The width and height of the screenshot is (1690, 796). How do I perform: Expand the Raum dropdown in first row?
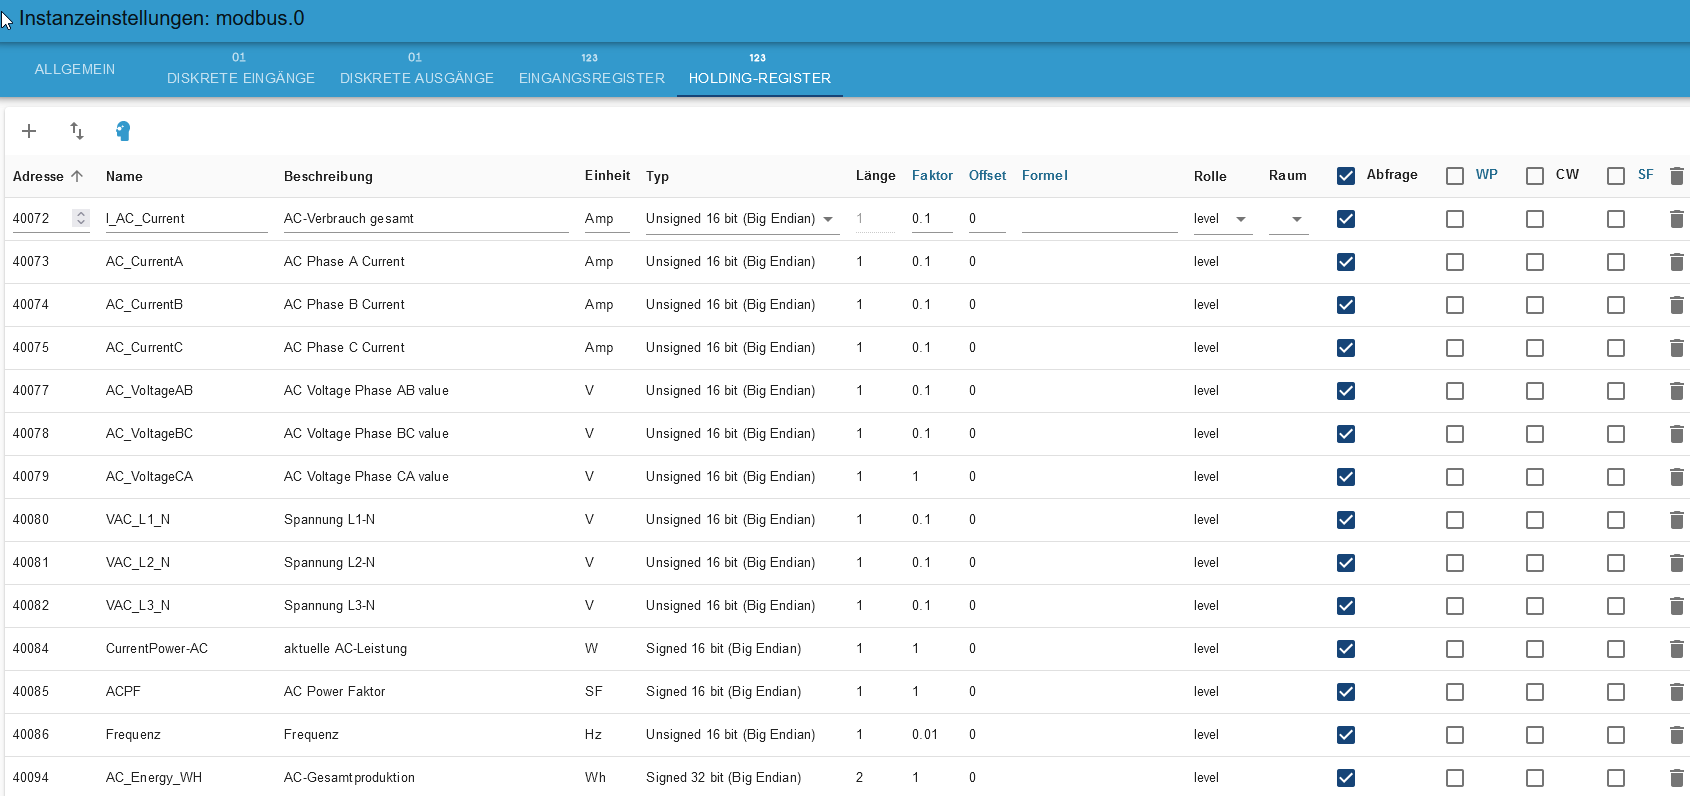point(1289,219)
